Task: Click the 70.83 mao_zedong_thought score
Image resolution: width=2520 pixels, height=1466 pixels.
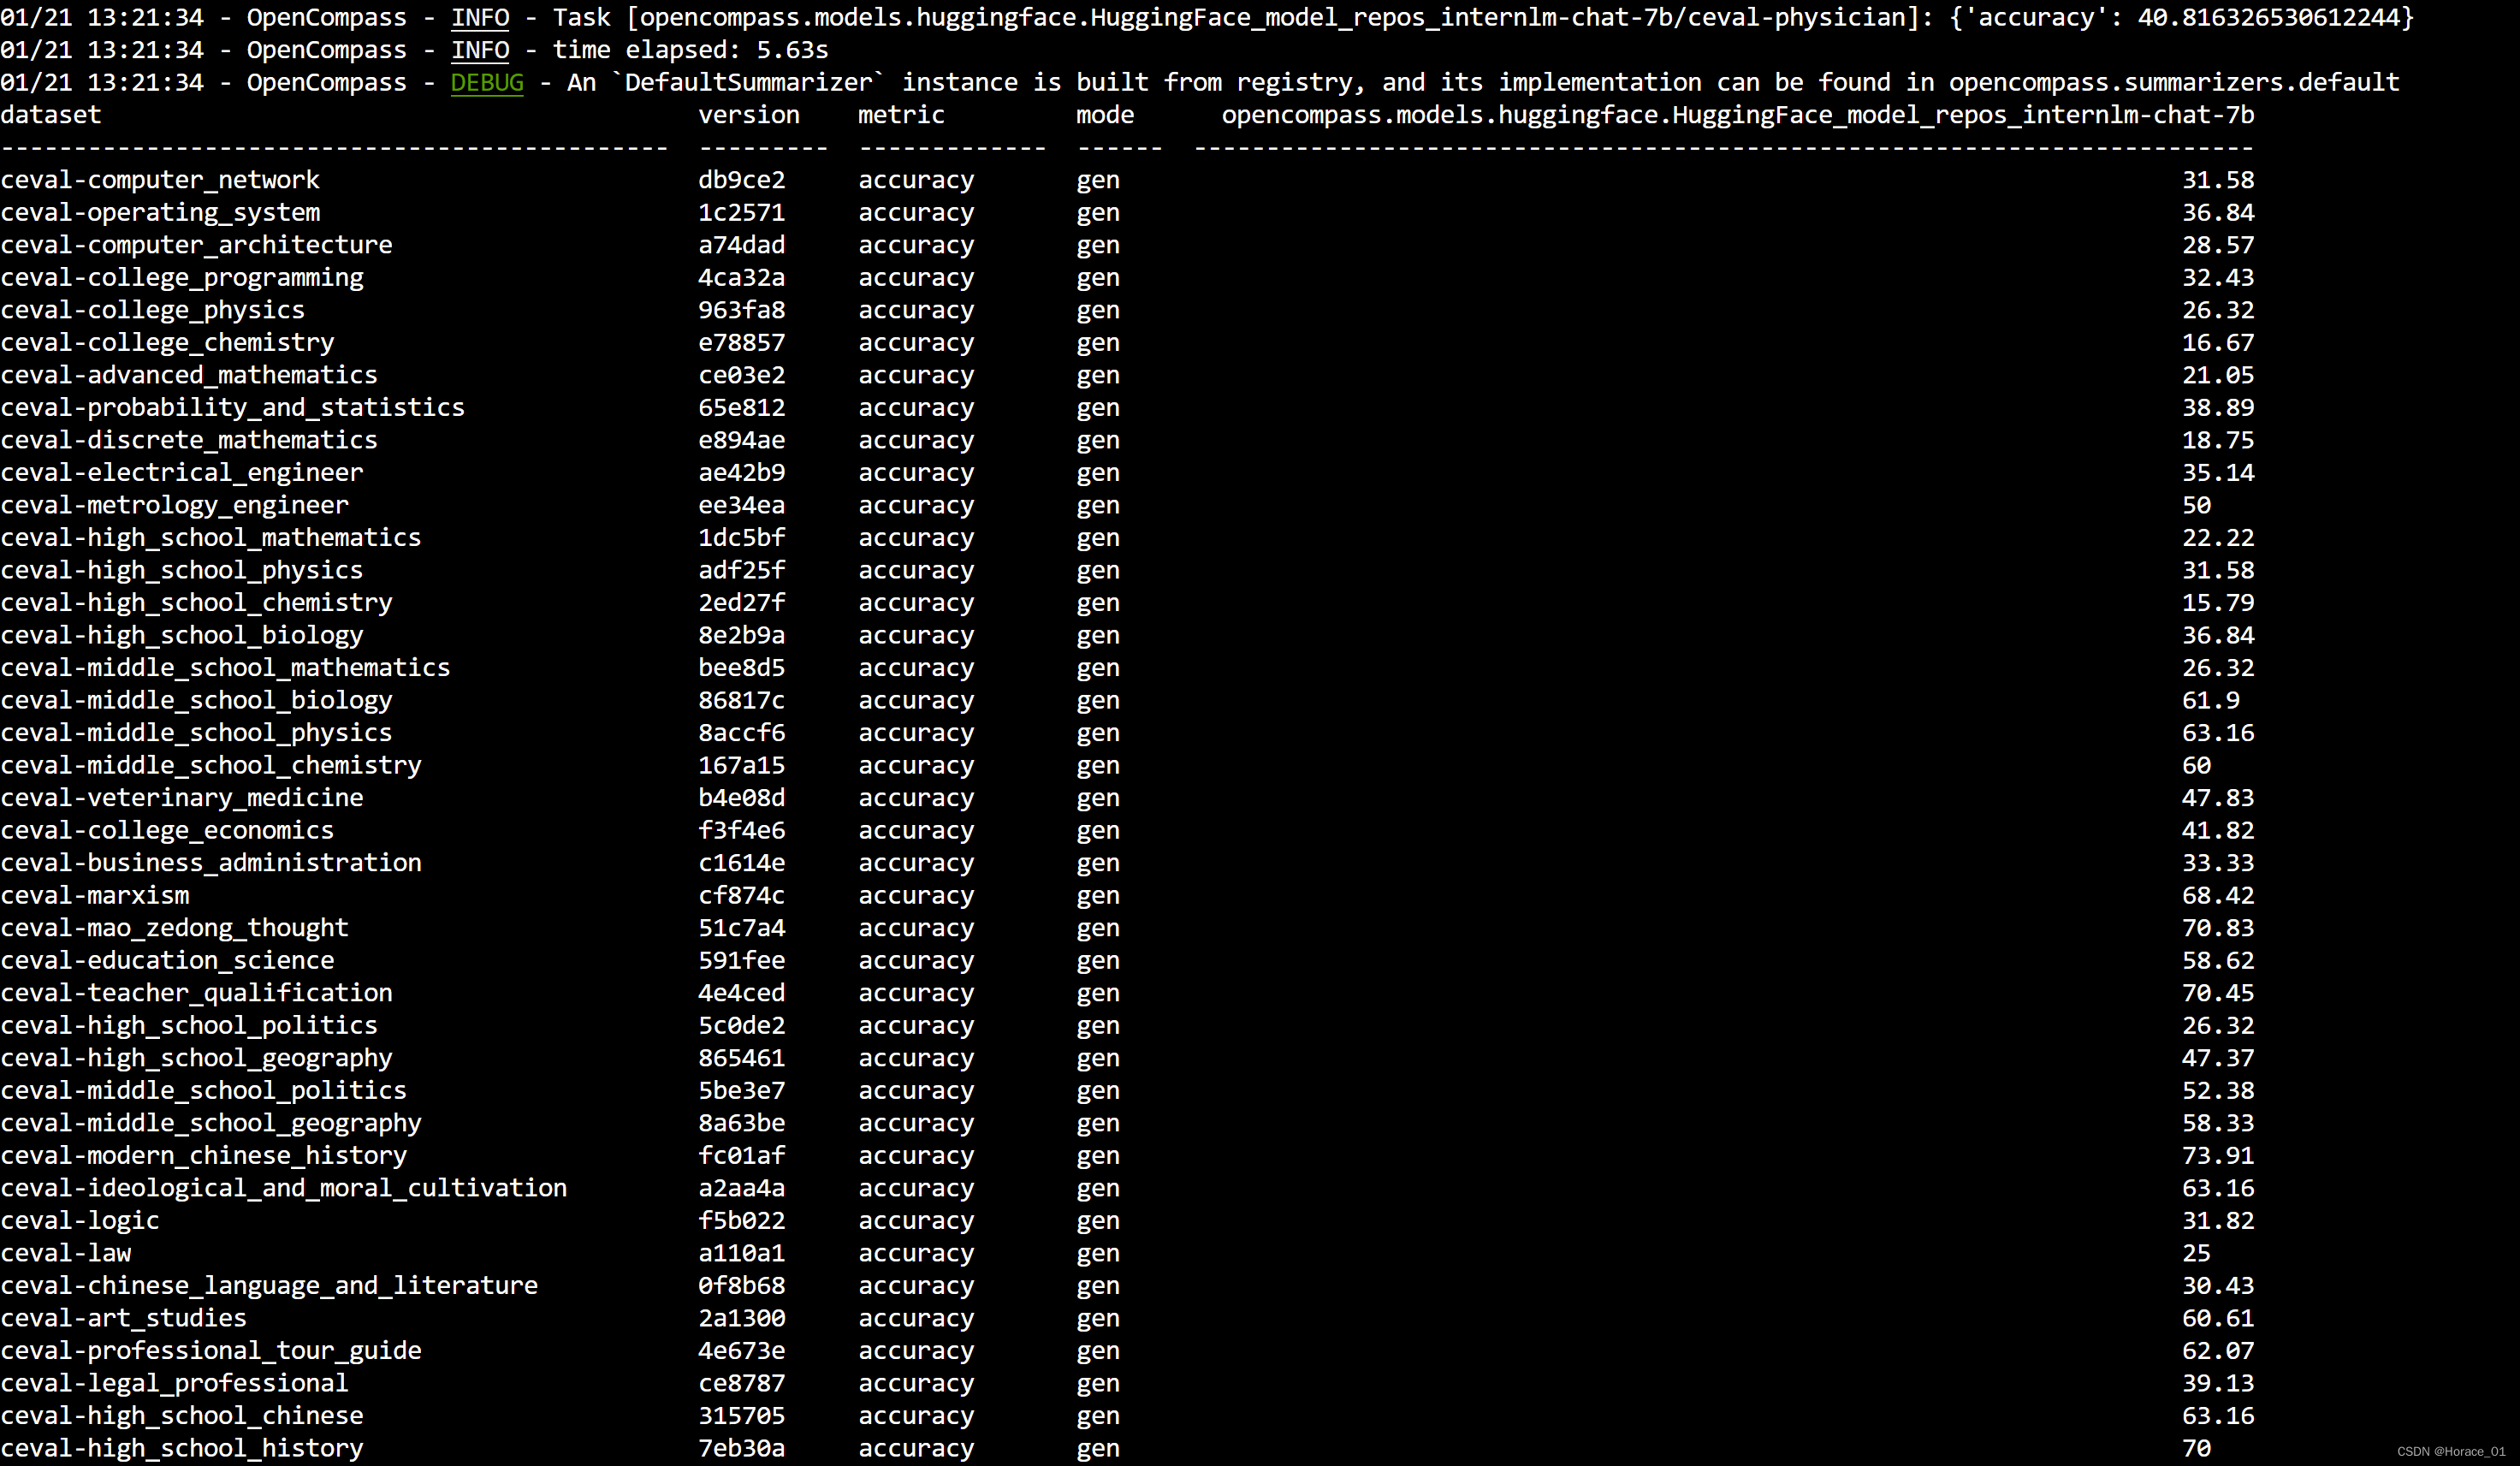Action: pyautogui.click(x=2217, y=928)
